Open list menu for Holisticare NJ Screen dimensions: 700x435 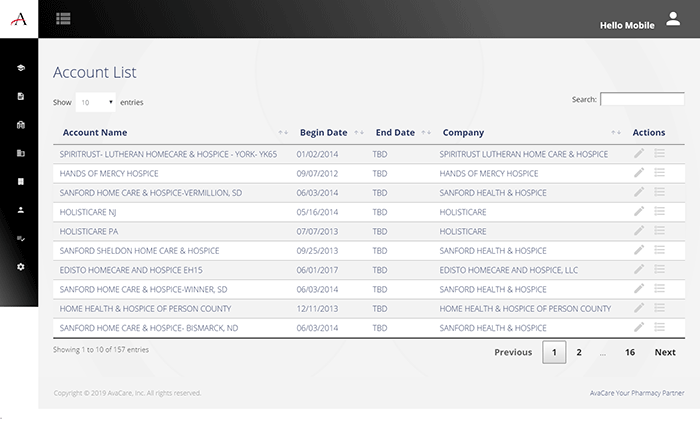pos(659,211)
